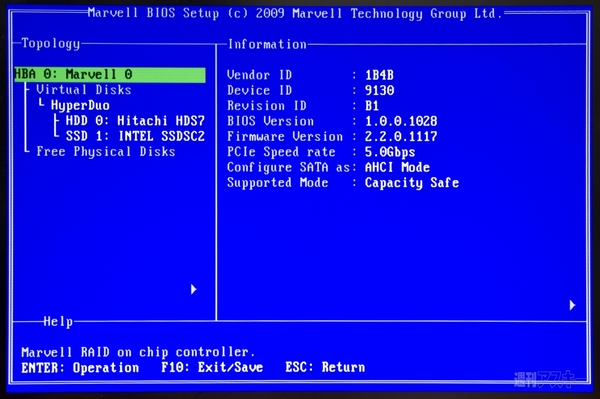Click Firmware Version value 2.2.0.1117

tap(401, 137)
